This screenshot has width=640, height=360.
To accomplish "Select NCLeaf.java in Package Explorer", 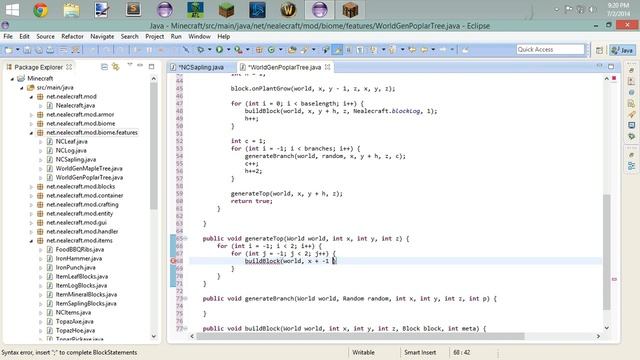I will (x=71, y=142).
